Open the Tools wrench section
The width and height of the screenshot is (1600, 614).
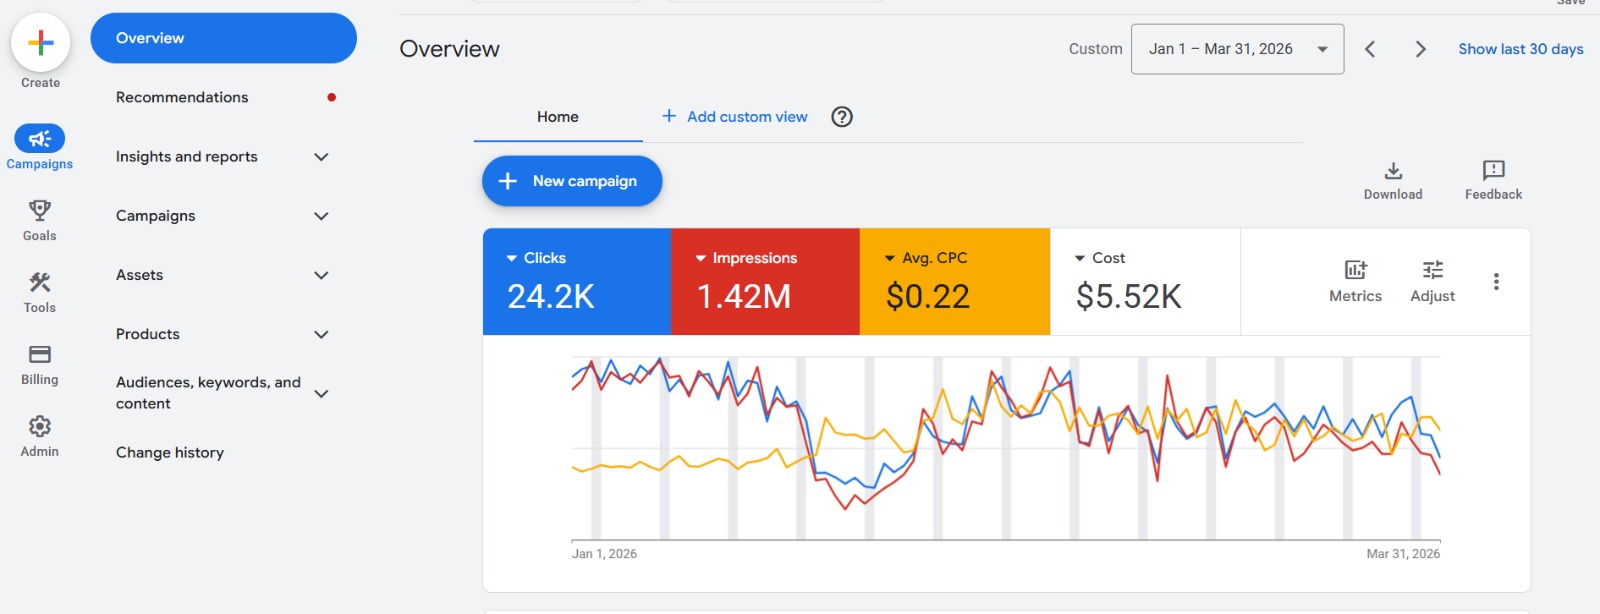click(40, 283)
